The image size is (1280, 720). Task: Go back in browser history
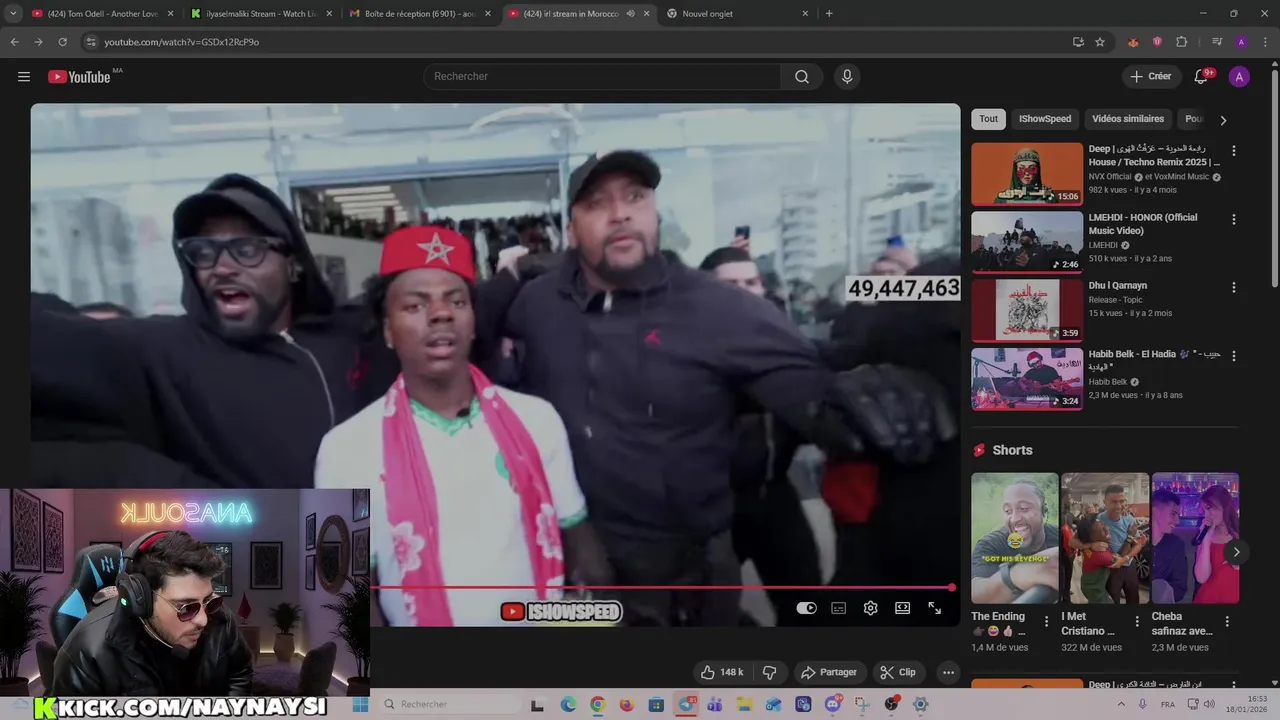click(x=14, y=42)
